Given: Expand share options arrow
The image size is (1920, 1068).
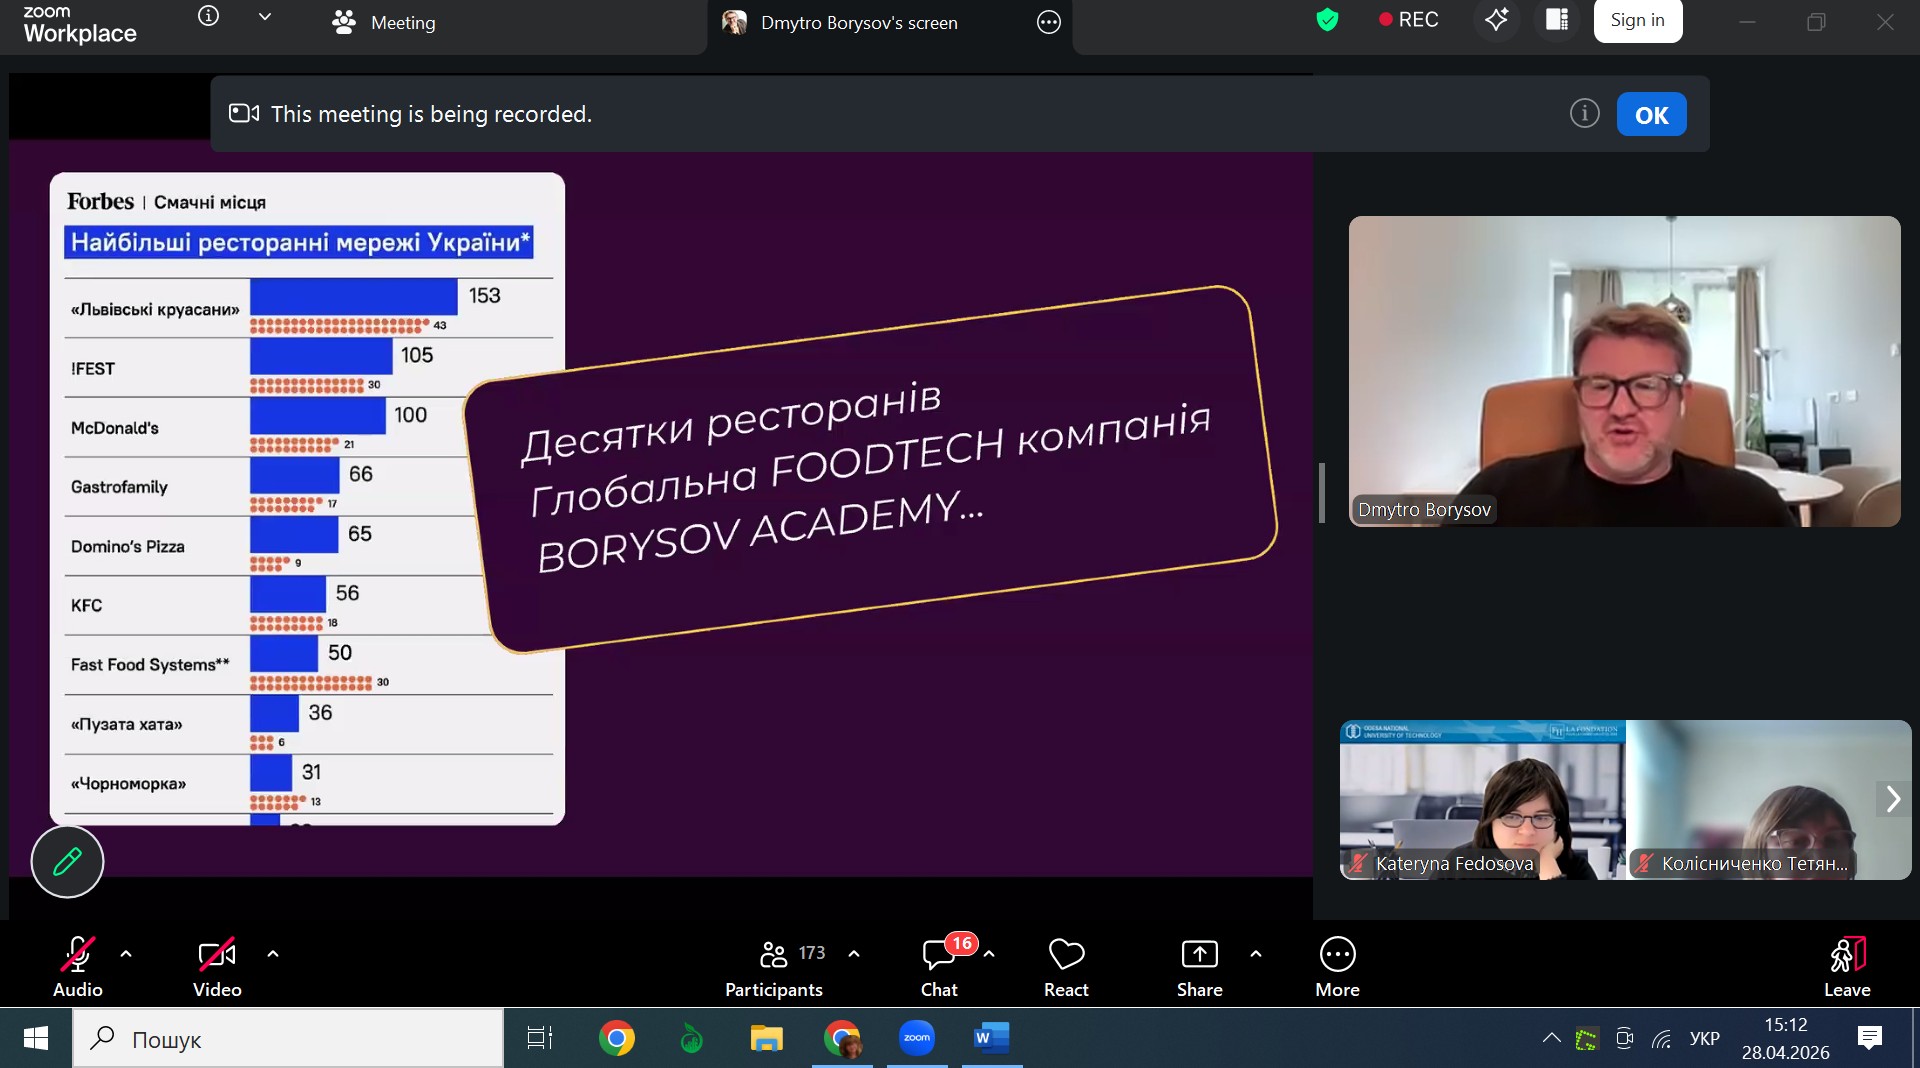Looking at the screenshot, I should (1256, 955).
